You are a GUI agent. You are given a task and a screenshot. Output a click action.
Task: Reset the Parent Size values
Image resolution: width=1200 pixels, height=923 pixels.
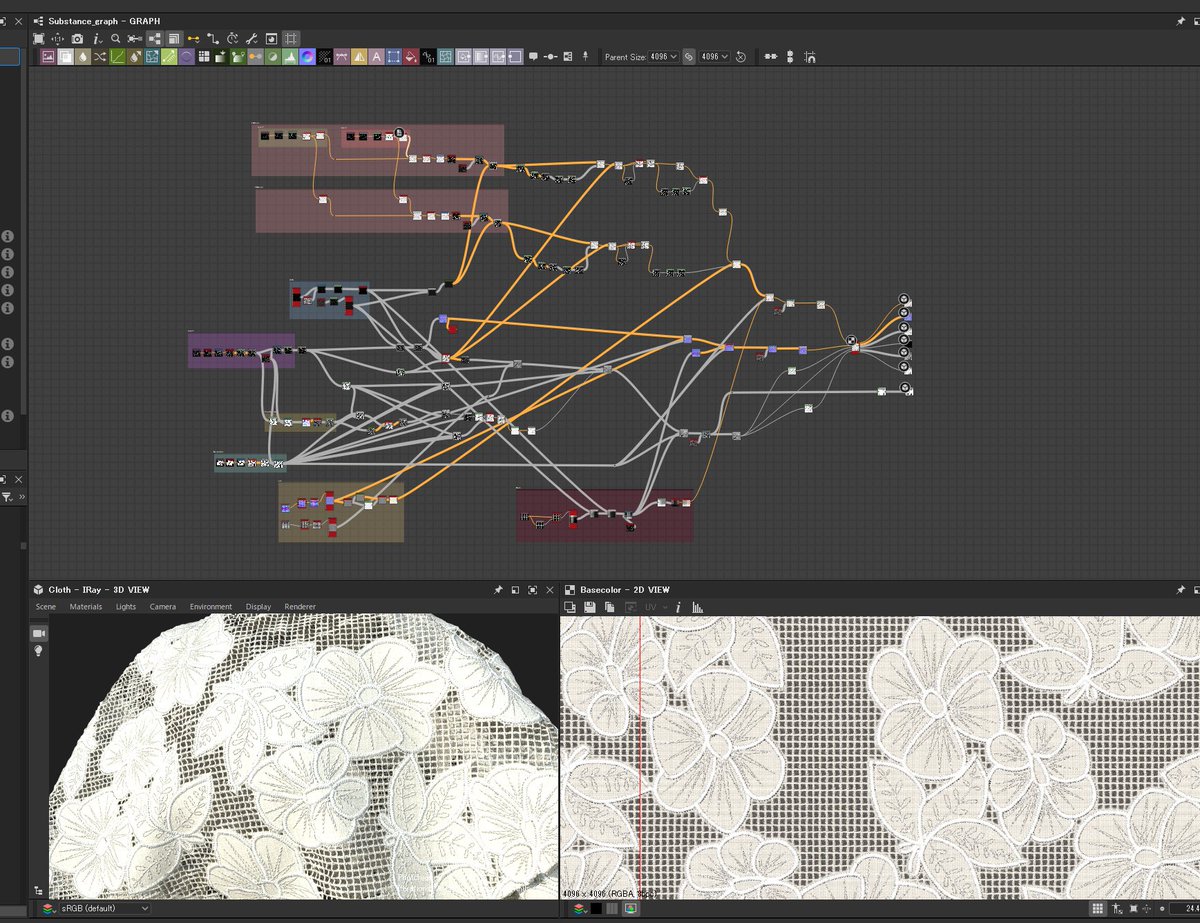741,57
